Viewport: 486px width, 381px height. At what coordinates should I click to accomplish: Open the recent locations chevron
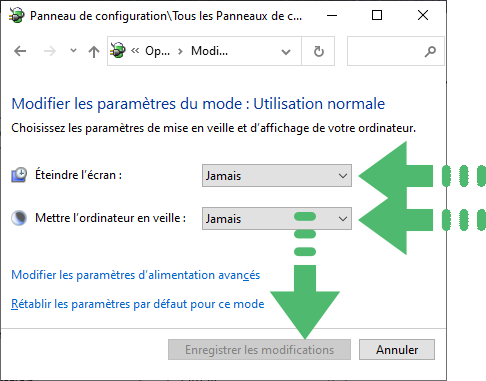(x=73, y=51)
